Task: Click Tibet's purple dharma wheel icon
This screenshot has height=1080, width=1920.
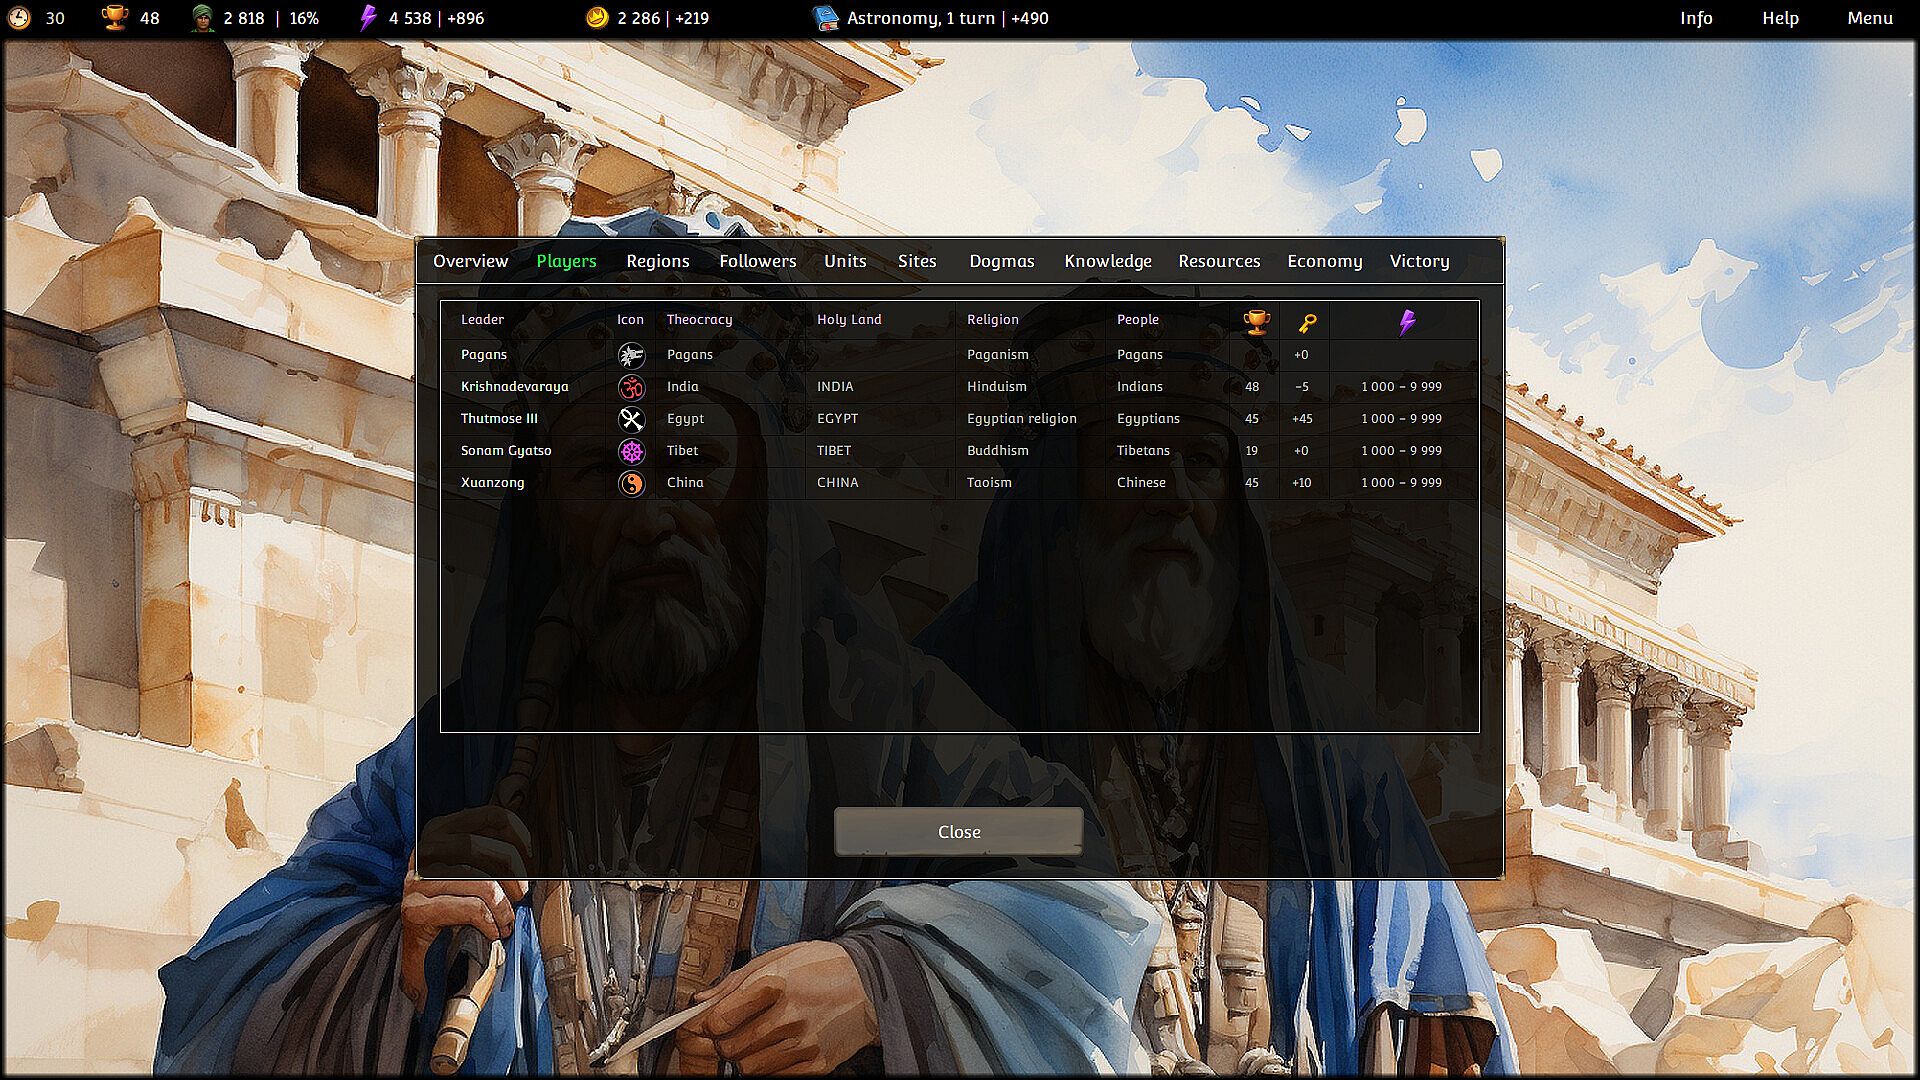Action: click(631, 451)
